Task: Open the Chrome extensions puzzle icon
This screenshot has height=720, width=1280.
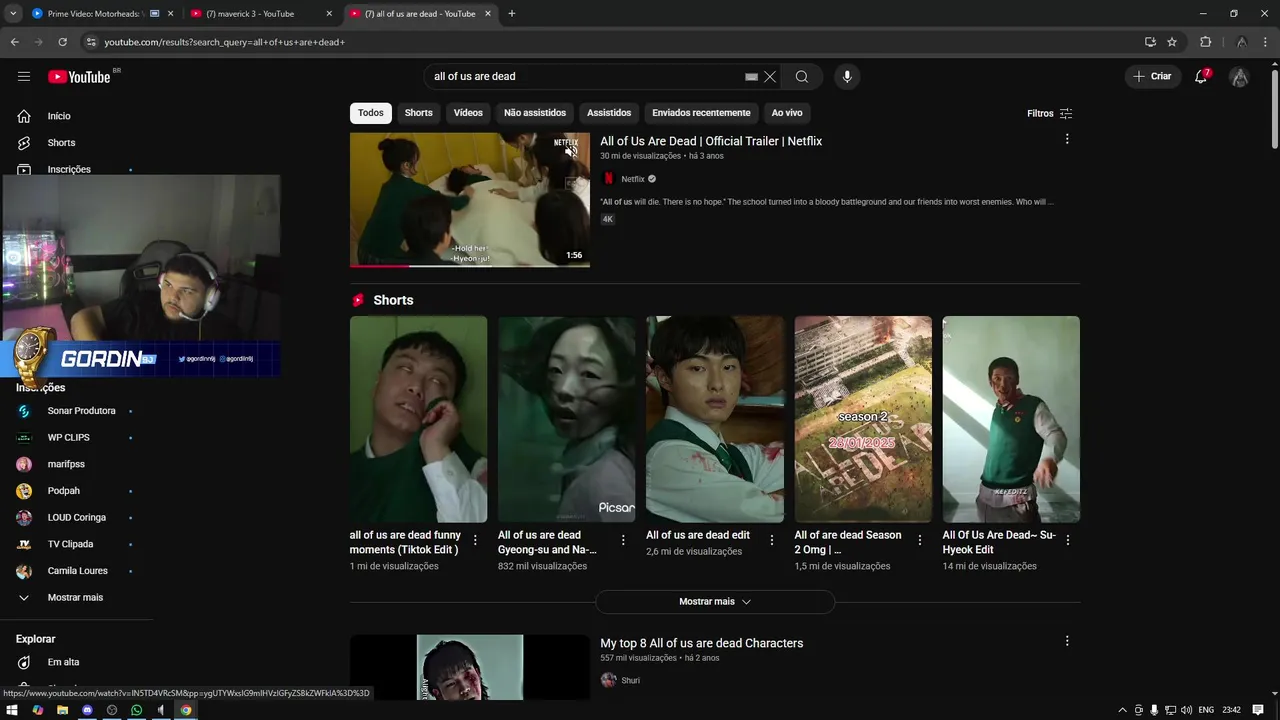Action: pyautogui.click(x=1205, y=42)
